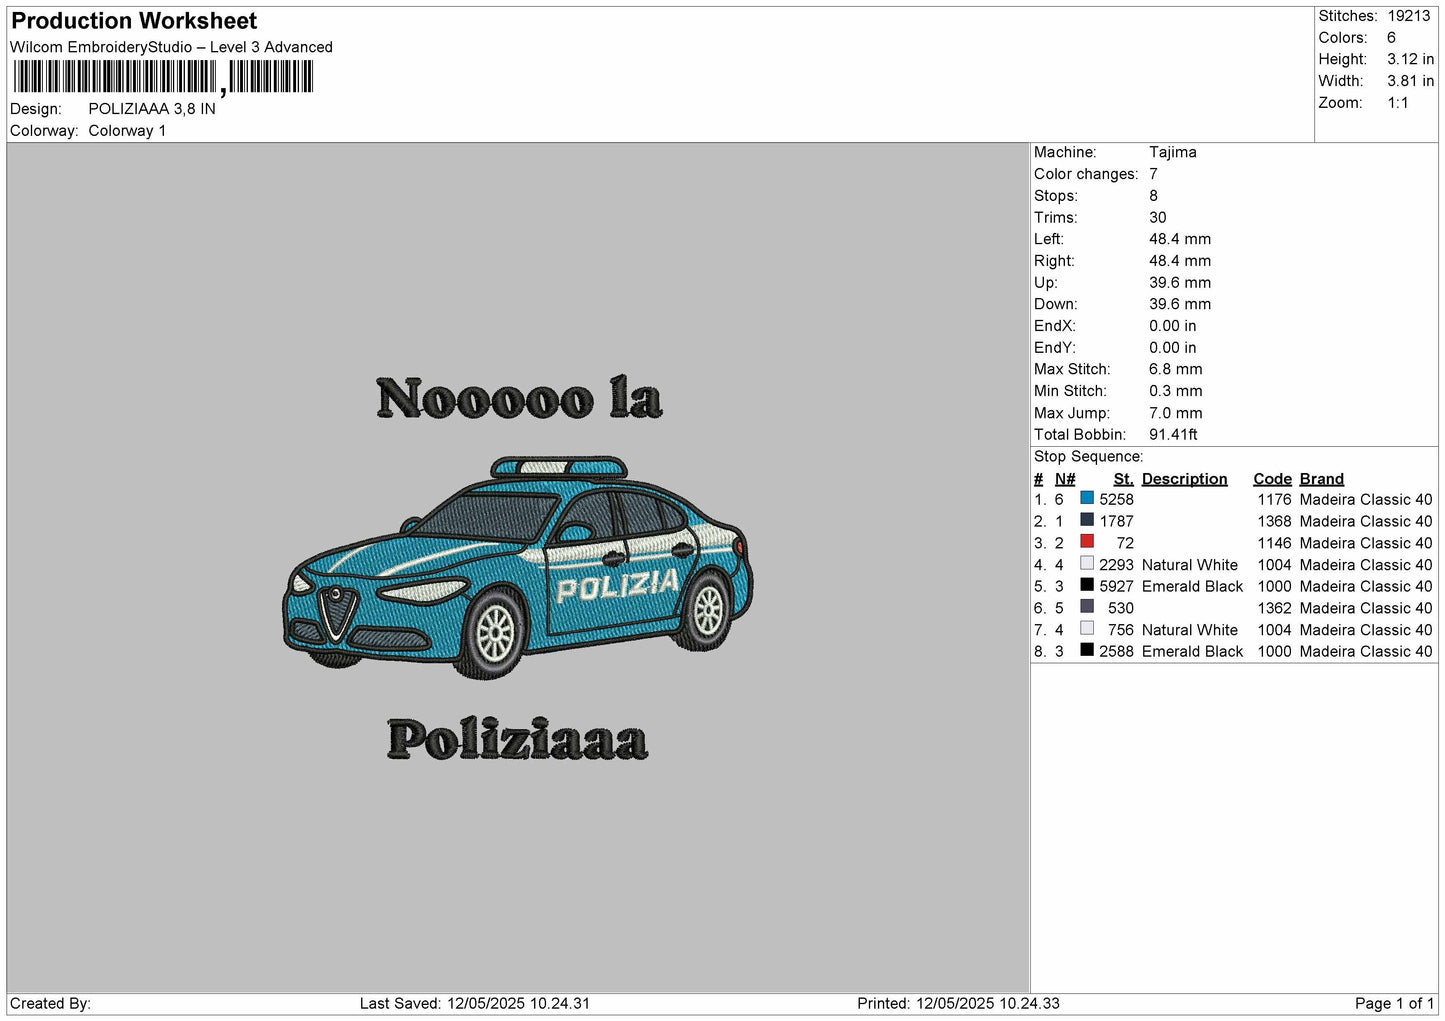Click 'Wilcom EmbroideryStudio – Level 3 Advanced' text

[171, 47]
